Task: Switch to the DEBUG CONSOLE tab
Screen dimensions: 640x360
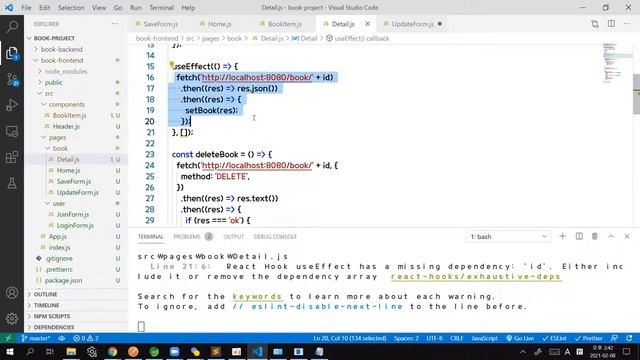Action: point(275,237)
